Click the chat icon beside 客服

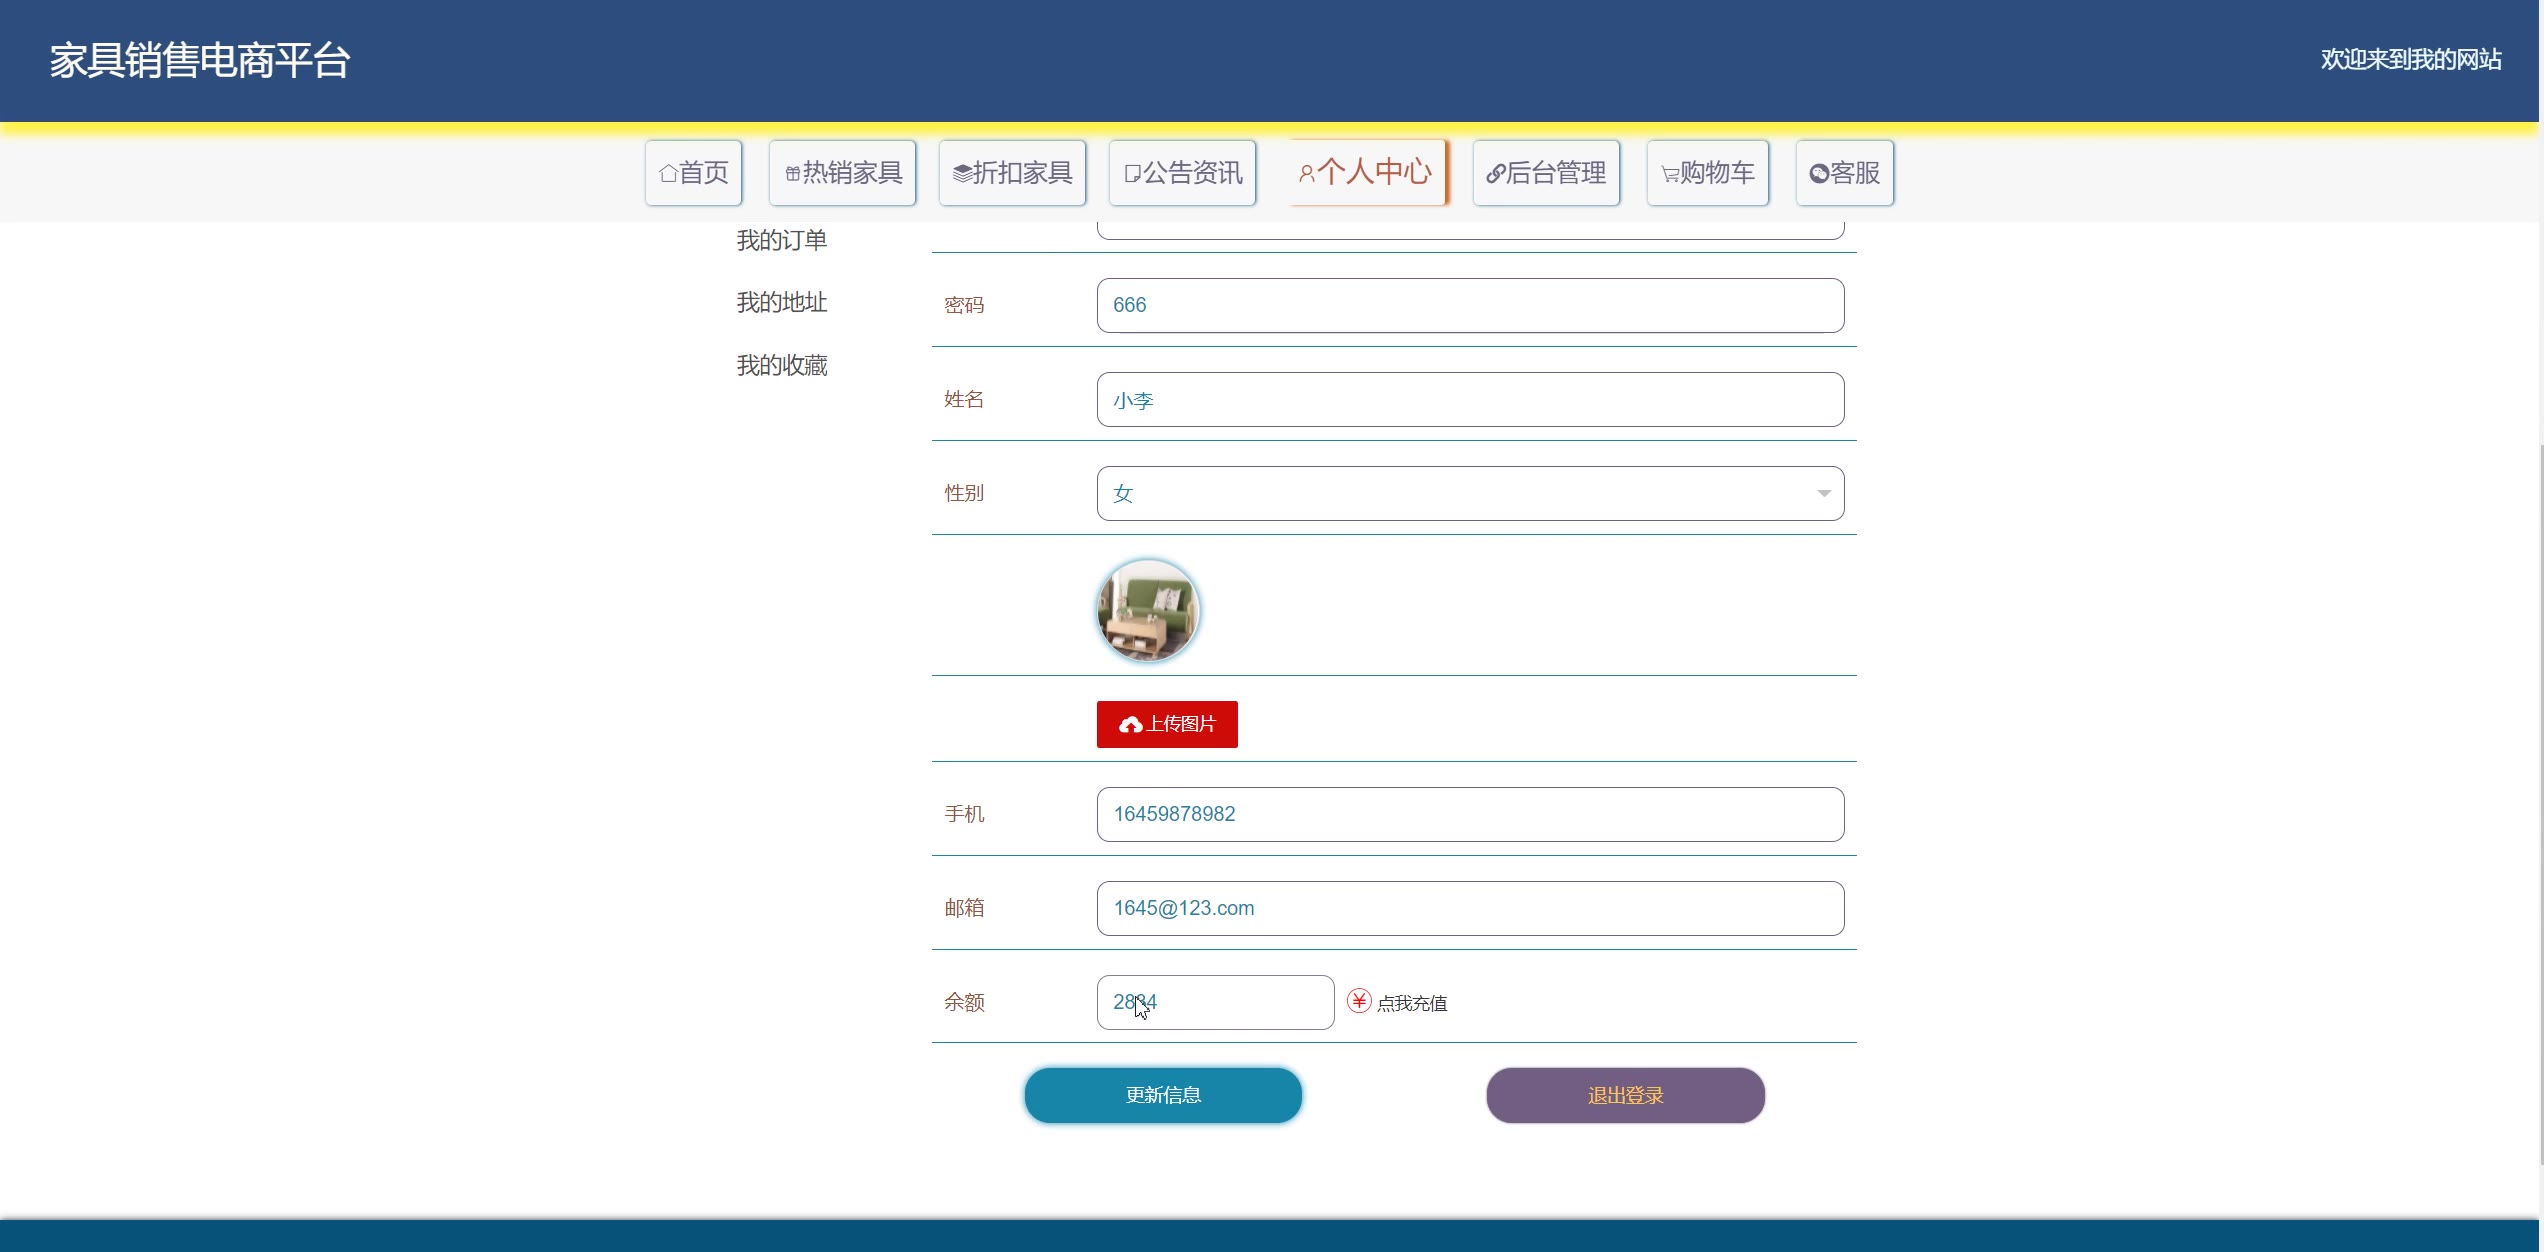(1818, 174)
